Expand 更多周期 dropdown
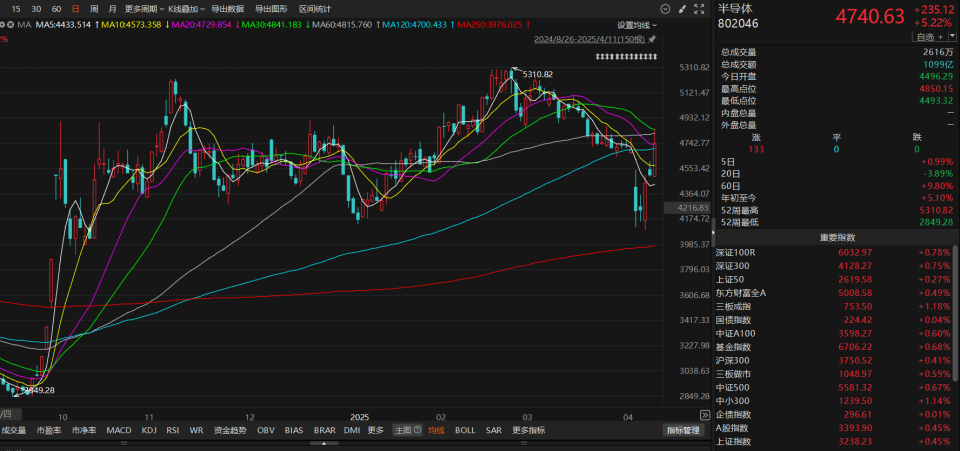 [x=144, y=9]
